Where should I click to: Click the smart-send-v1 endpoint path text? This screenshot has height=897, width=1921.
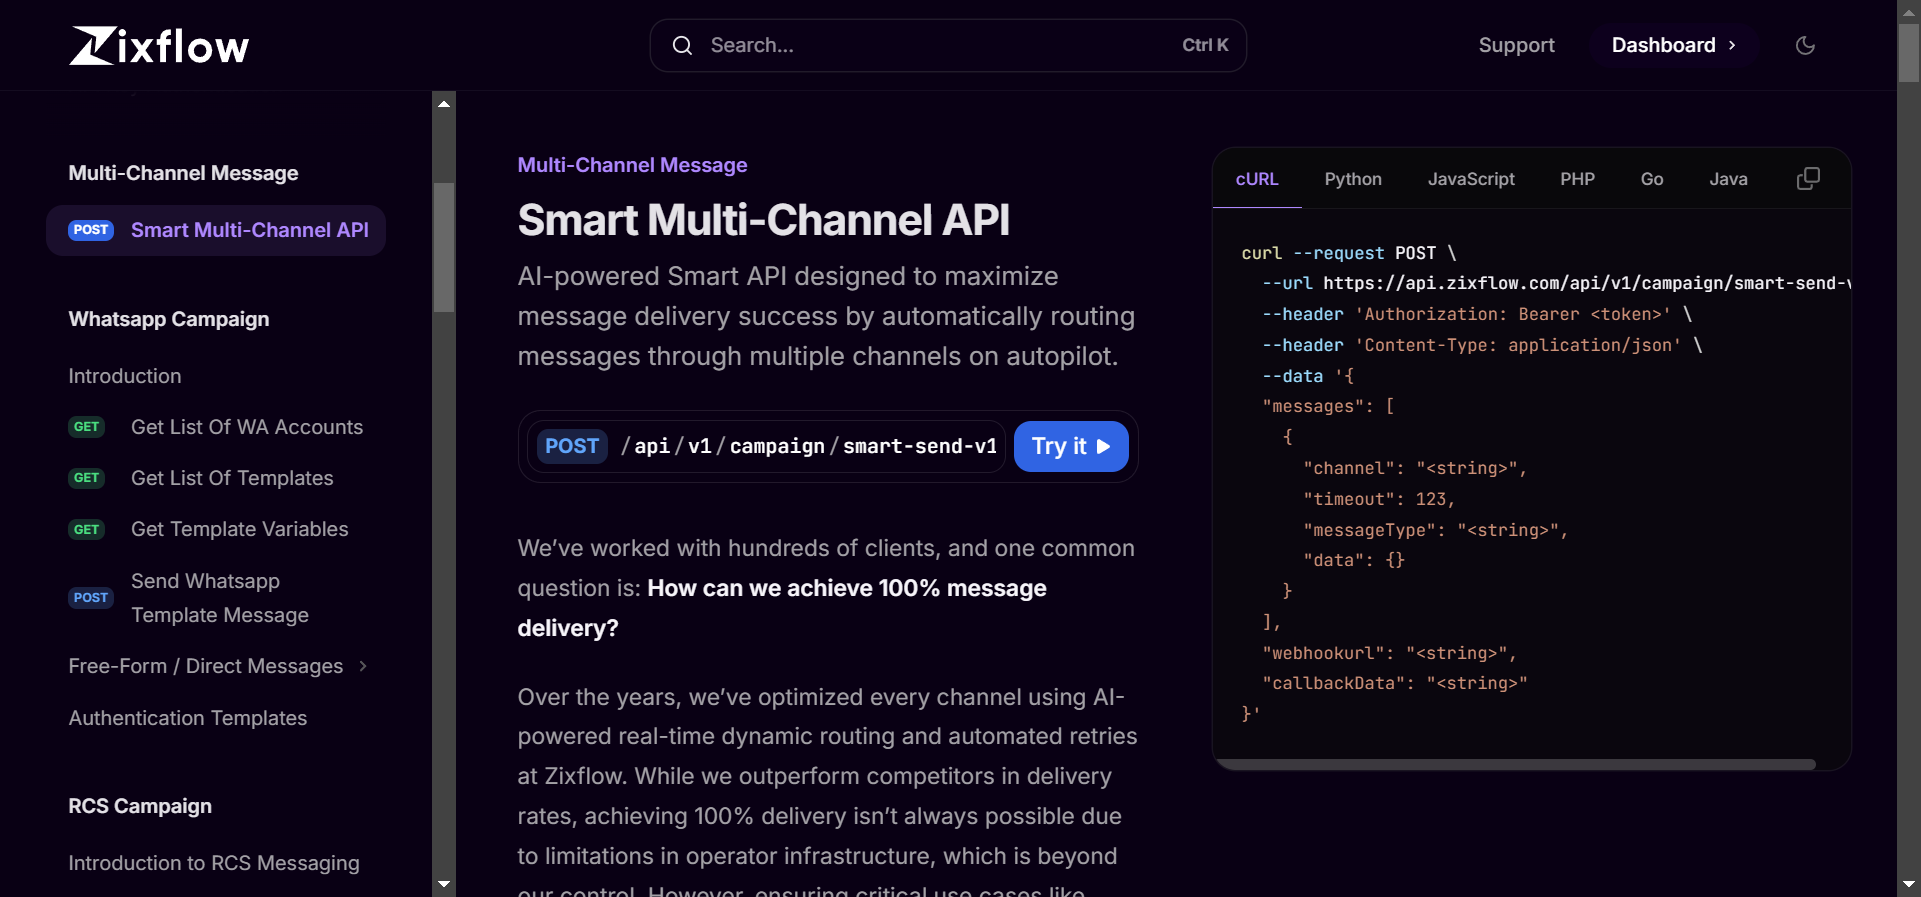coord(920,446)
